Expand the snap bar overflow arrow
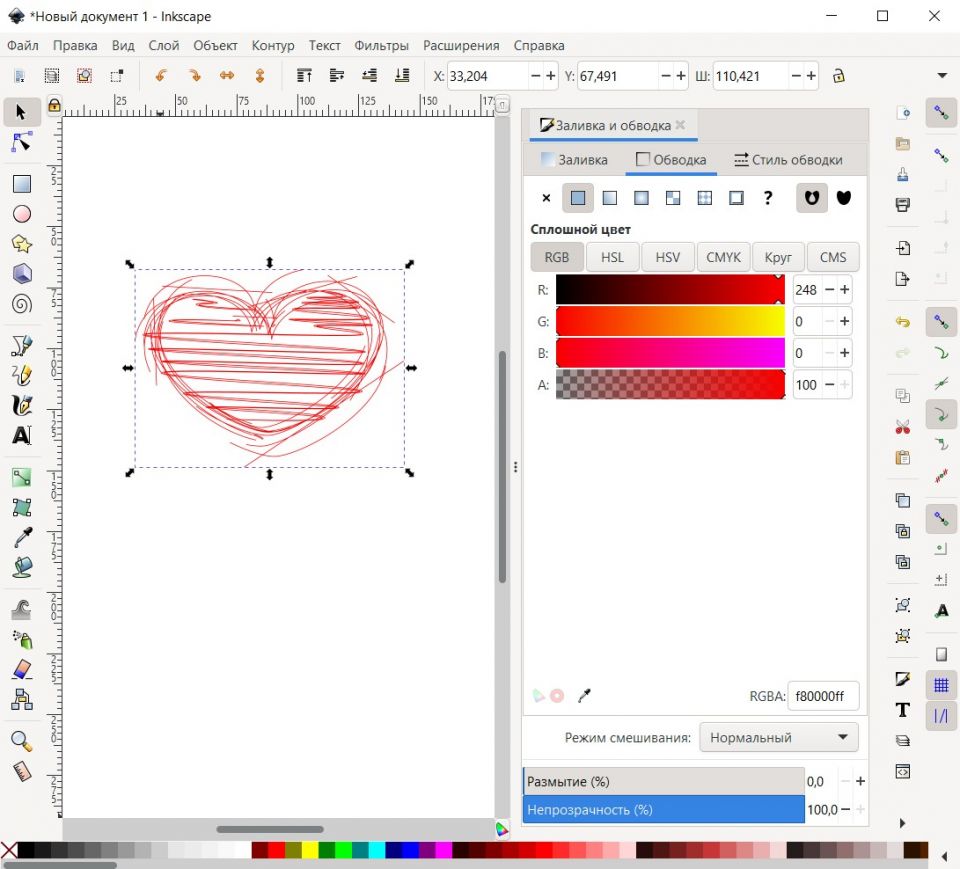 click(902, 823)
